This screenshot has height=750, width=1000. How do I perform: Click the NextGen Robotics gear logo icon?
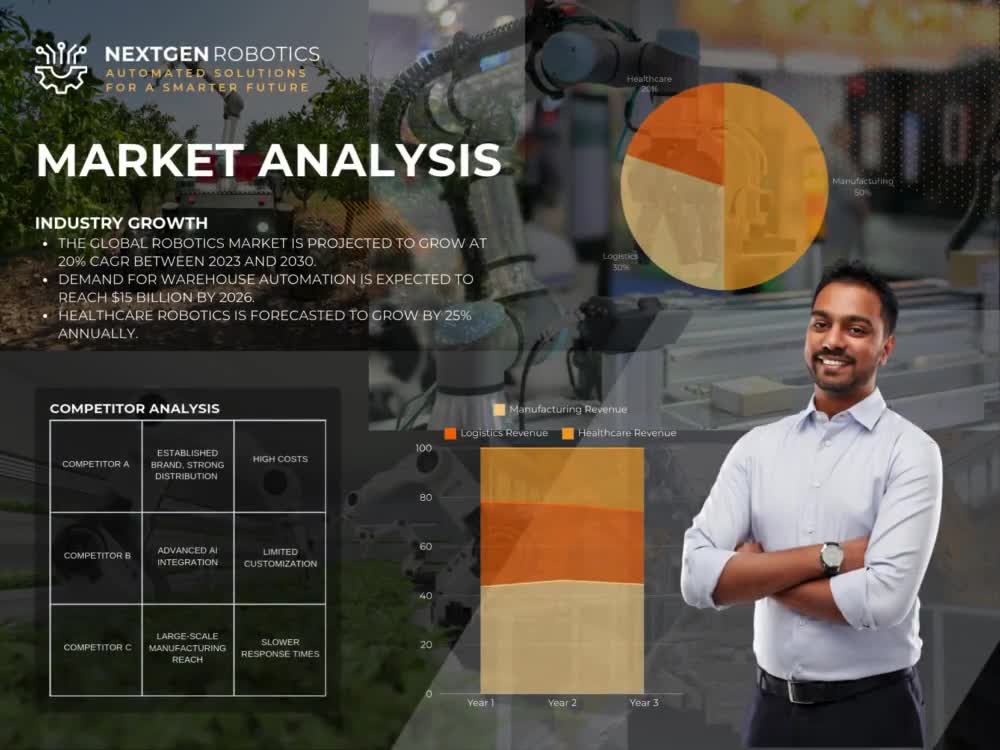tap(61, 68)
